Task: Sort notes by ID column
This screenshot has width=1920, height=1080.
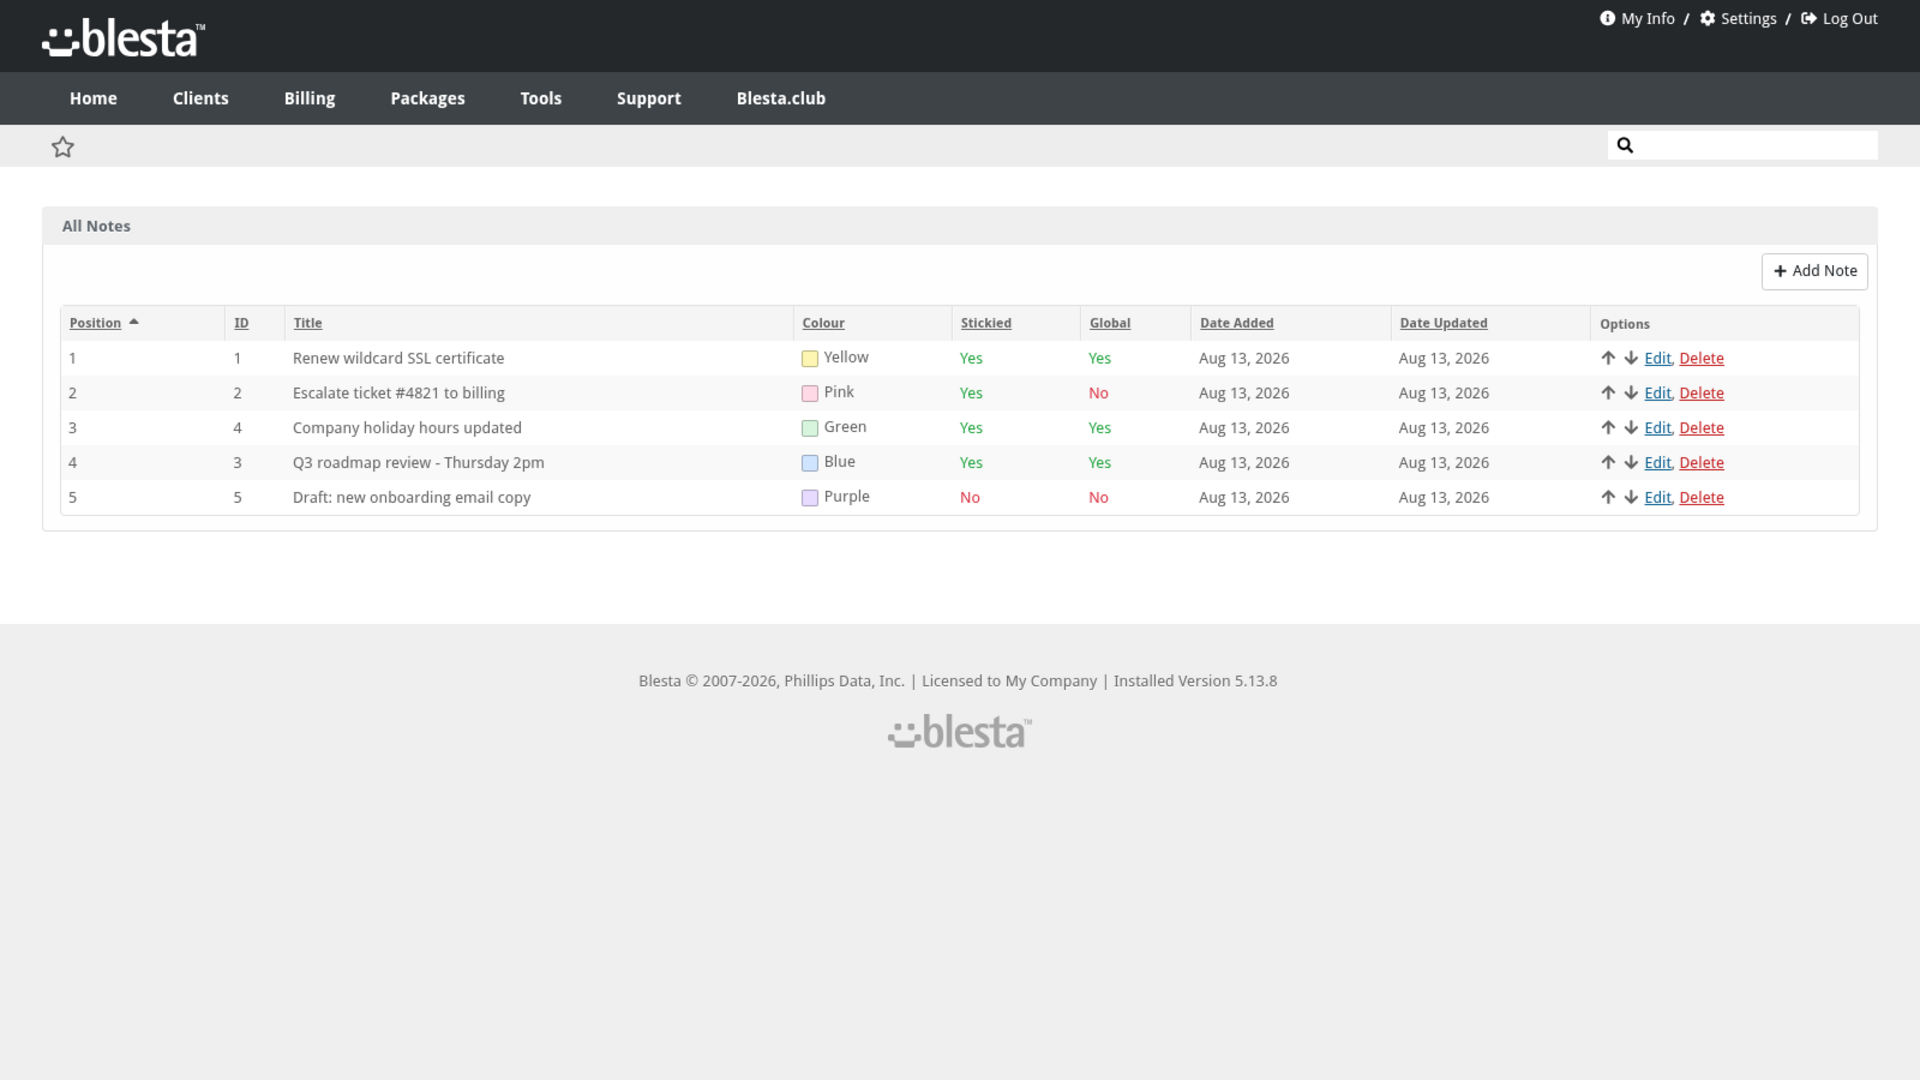Action: pyautogui.click(x=241, y=323)
